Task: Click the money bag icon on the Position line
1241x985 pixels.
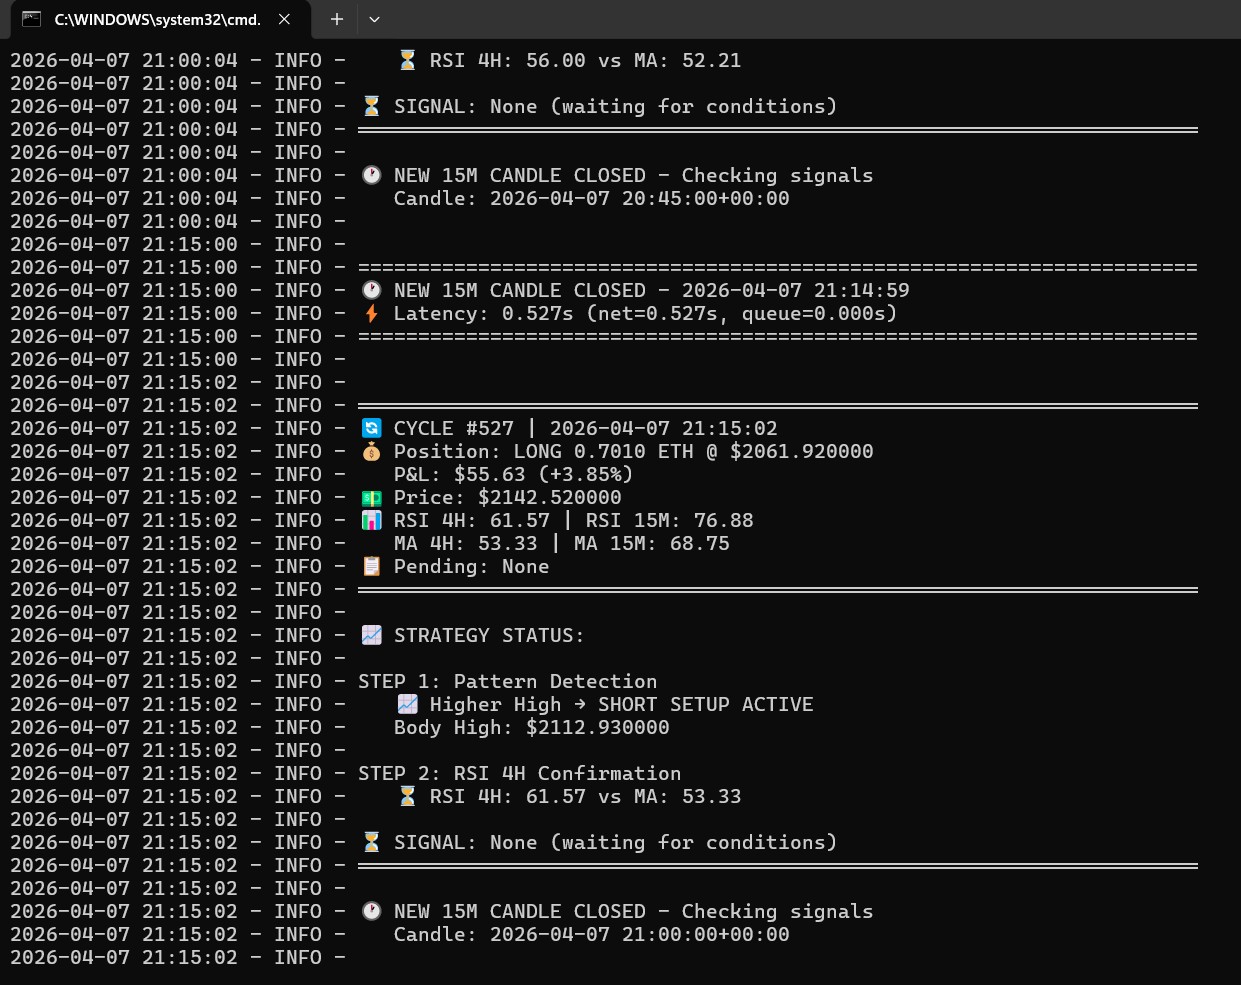Action: coord(371,451)
